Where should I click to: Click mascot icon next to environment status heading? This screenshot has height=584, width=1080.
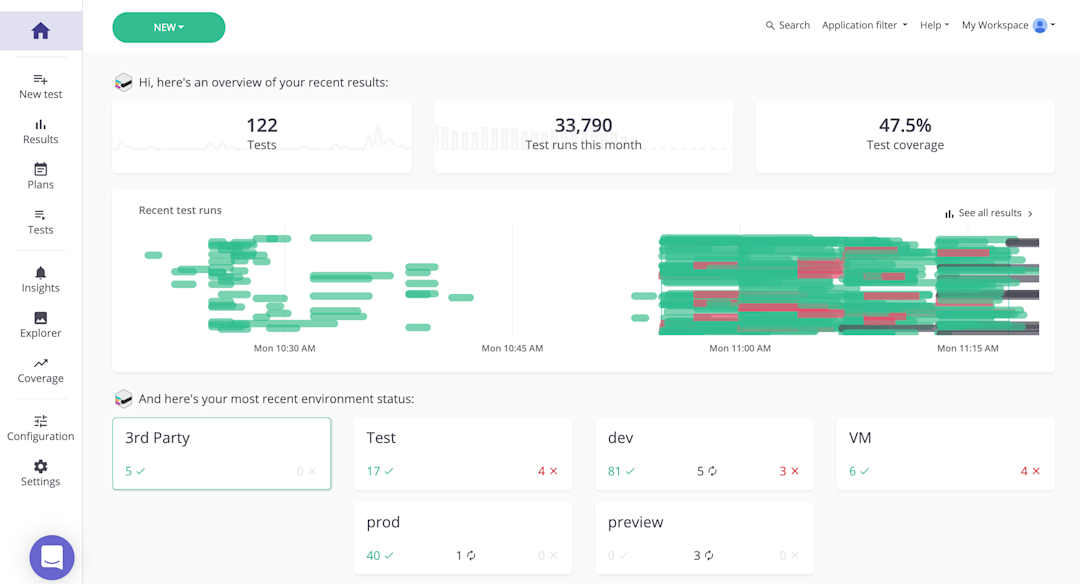click(123, 399)
